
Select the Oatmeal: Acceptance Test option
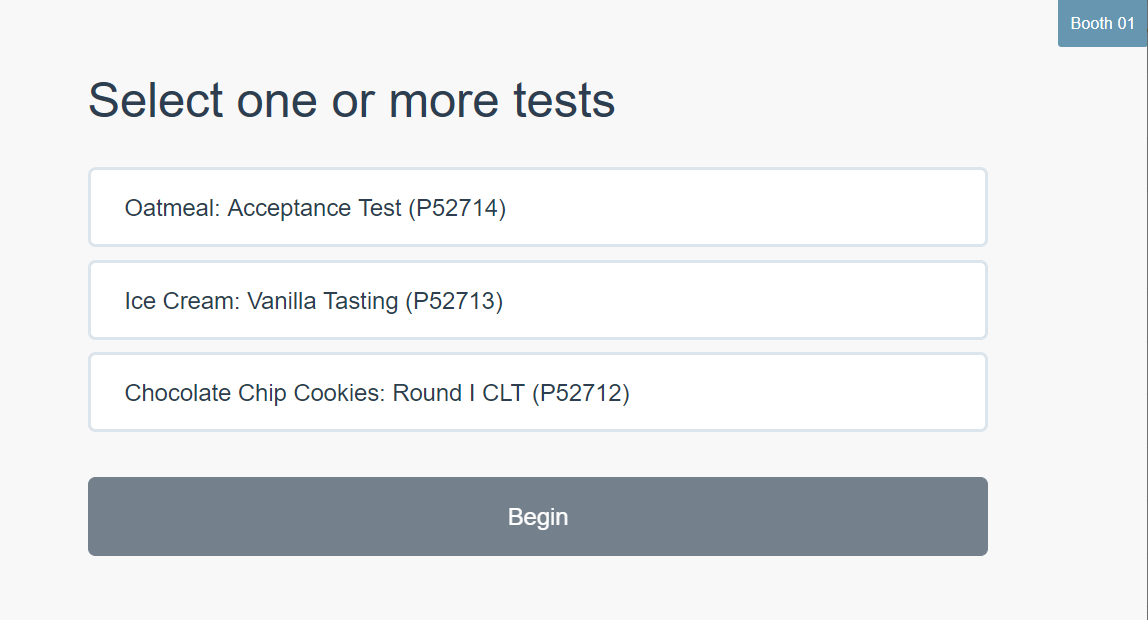538,208
